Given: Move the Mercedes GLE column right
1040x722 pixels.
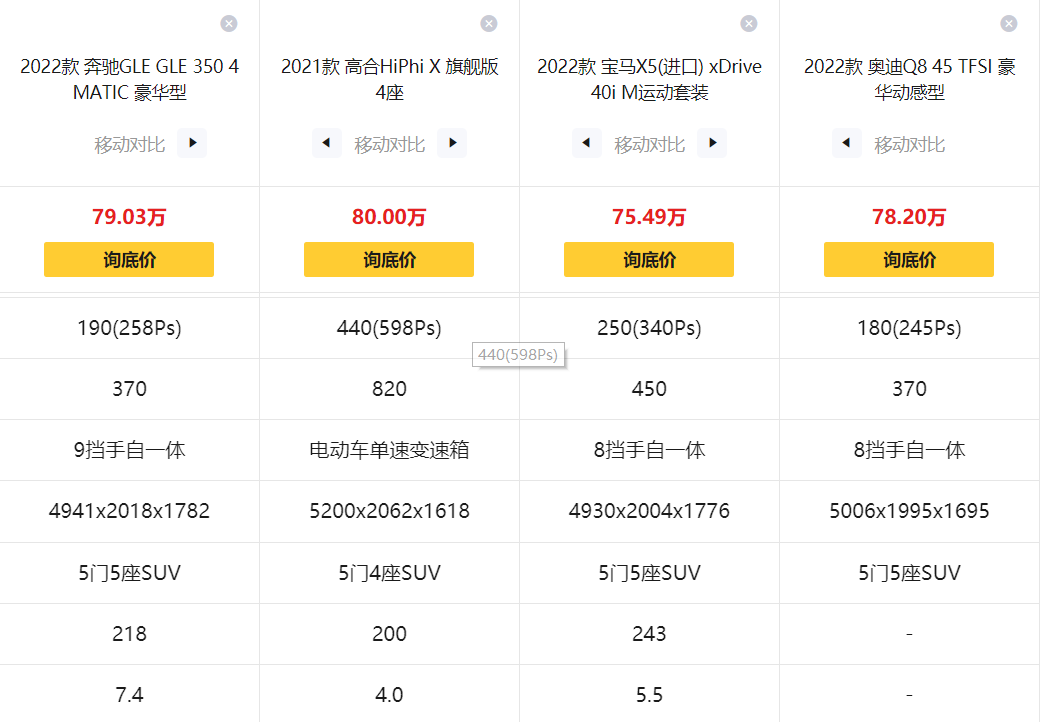Looking at the screenshot, I should [192, 143].
